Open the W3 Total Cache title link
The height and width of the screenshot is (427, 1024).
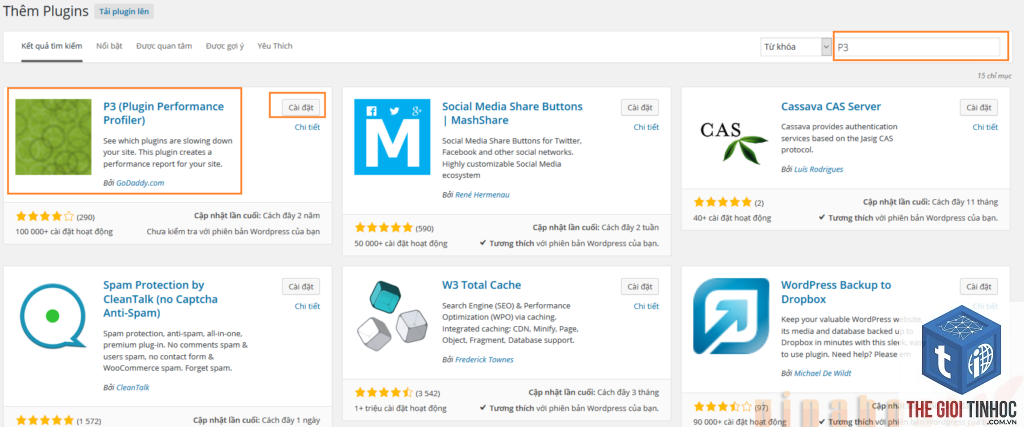(x=481, y=285)
